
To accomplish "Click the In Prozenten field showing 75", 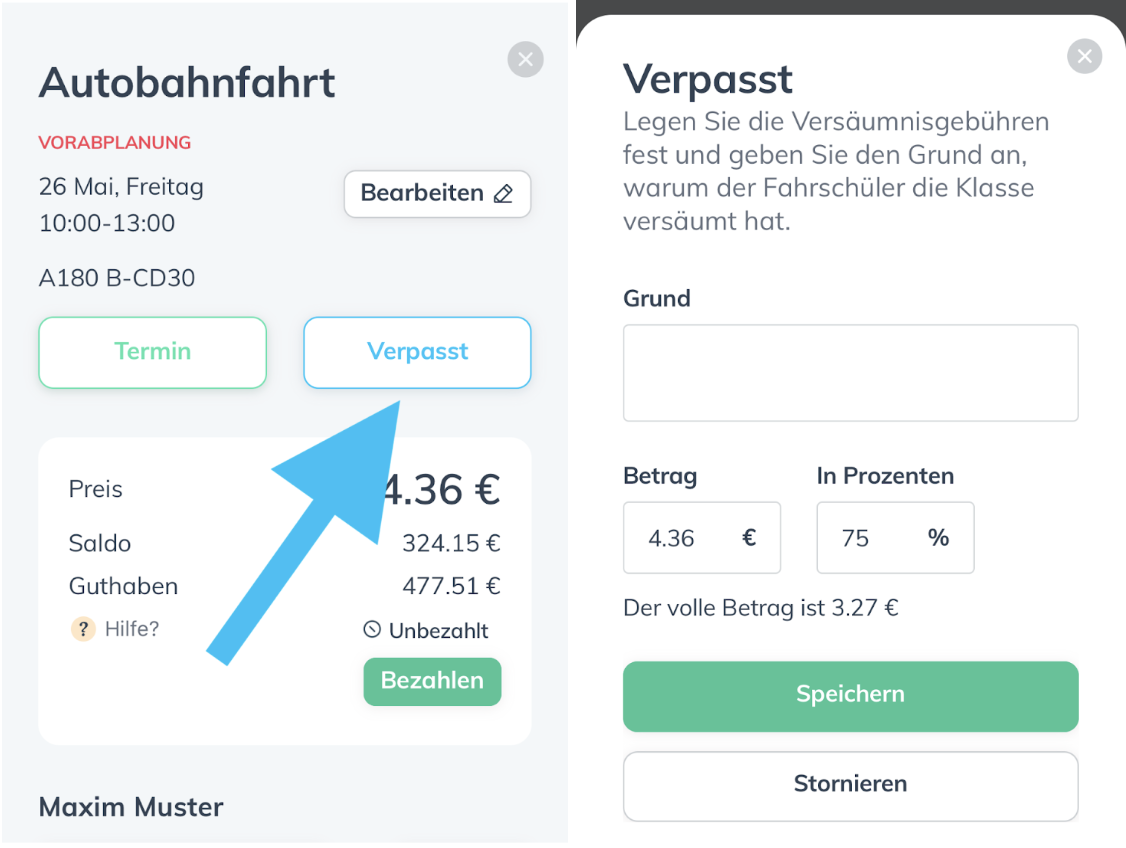I will pyautogui.click(x=895, y=538).
